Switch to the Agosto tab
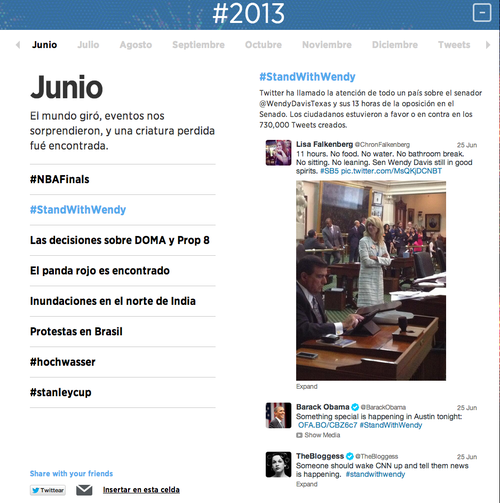The height and width of the screenshot is (503, 500). coord(136,45)
